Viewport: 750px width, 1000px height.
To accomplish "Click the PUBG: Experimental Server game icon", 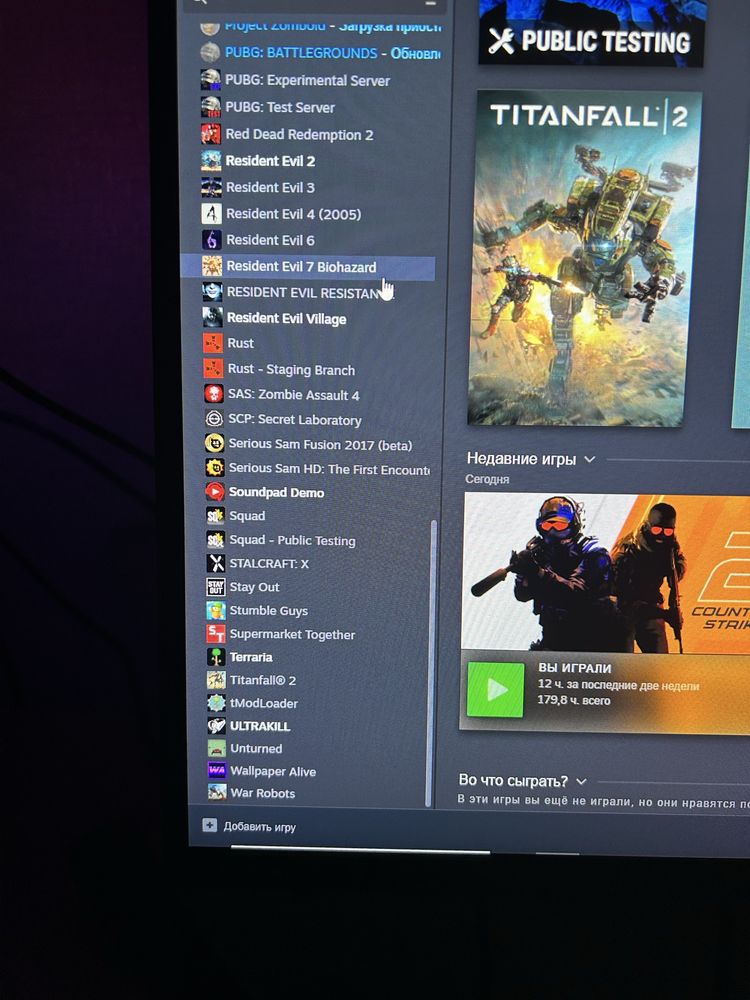I will (x=210, y=80).
